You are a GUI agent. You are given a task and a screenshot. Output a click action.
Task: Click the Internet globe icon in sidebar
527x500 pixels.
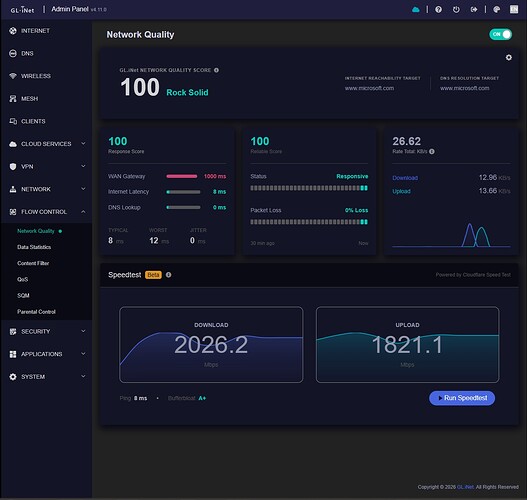coord(13,31)
